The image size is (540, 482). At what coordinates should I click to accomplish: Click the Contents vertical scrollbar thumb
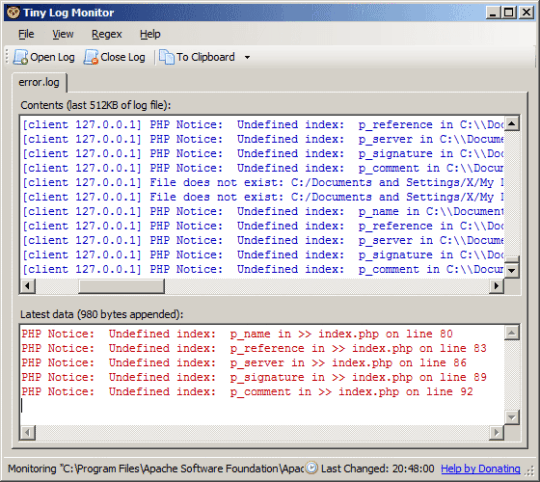(512, 259)
